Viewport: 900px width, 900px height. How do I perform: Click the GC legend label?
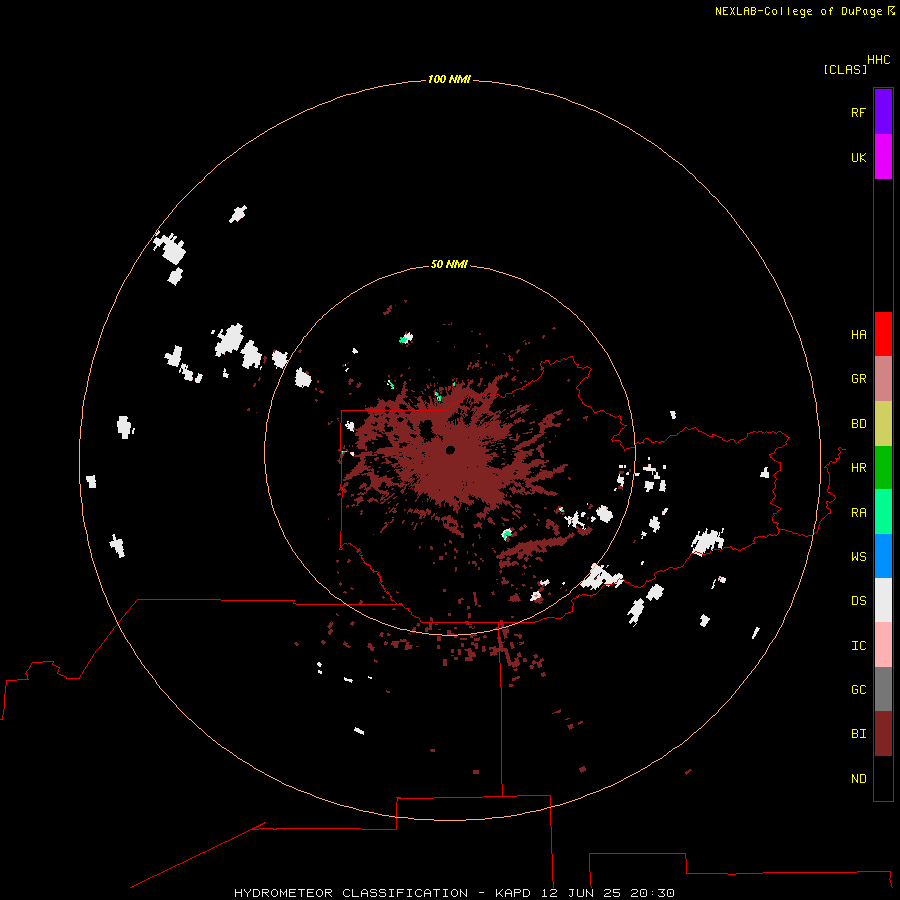point(858,690)
